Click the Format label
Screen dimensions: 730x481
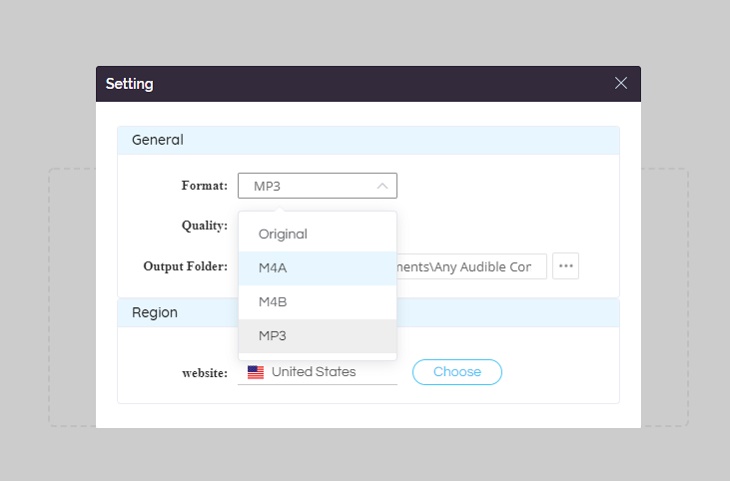point(204,186)
